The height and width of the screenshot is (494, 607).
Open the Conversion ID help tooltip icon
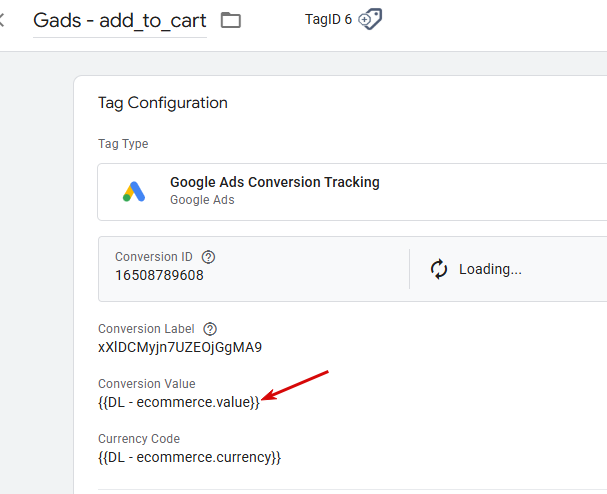(209, 257)
